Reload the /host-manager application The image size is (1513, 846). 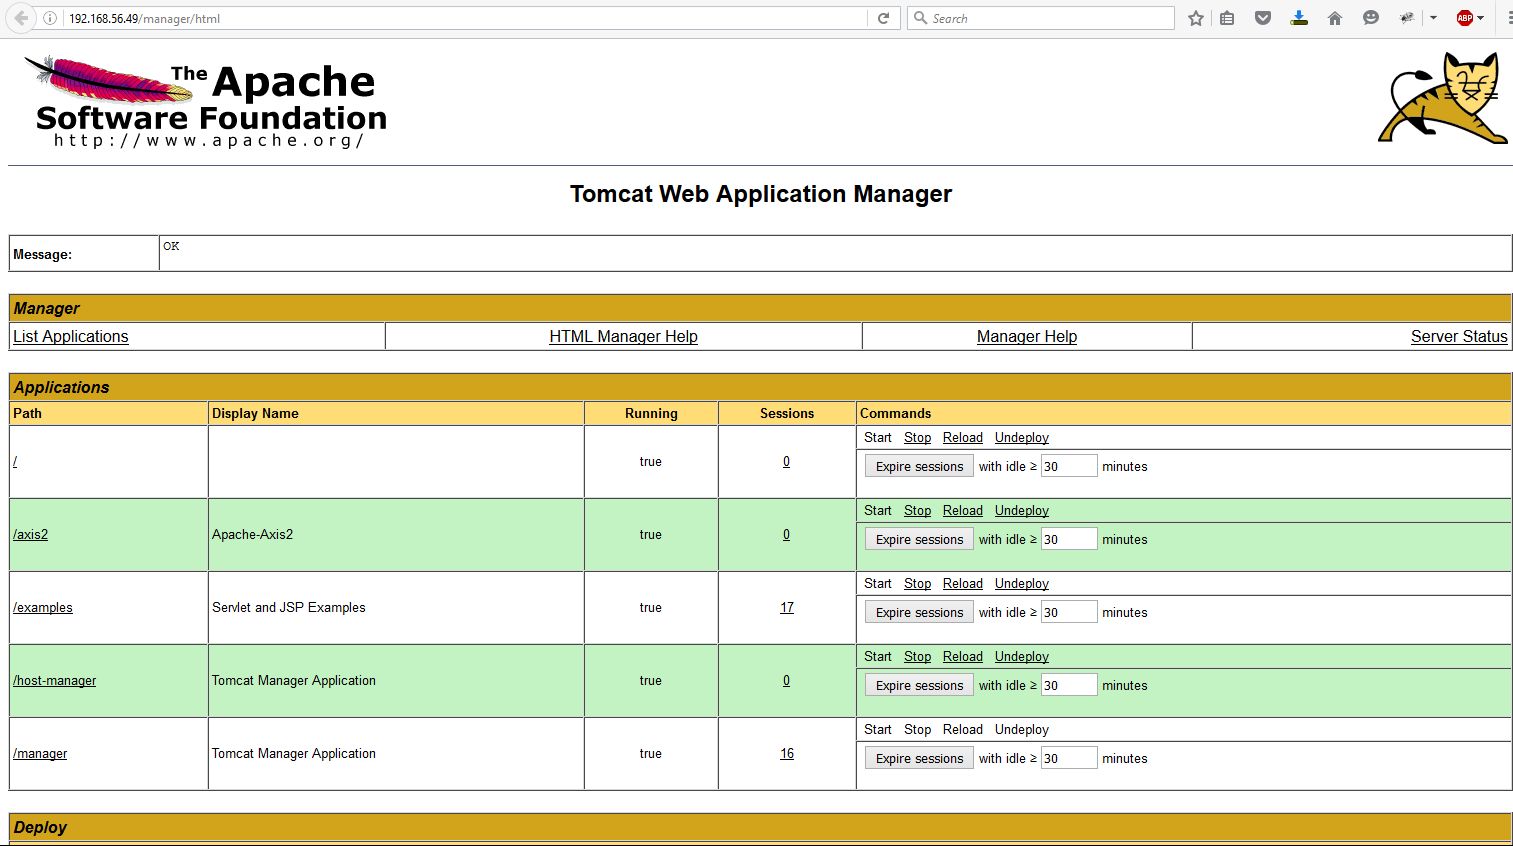pos(963,657)
